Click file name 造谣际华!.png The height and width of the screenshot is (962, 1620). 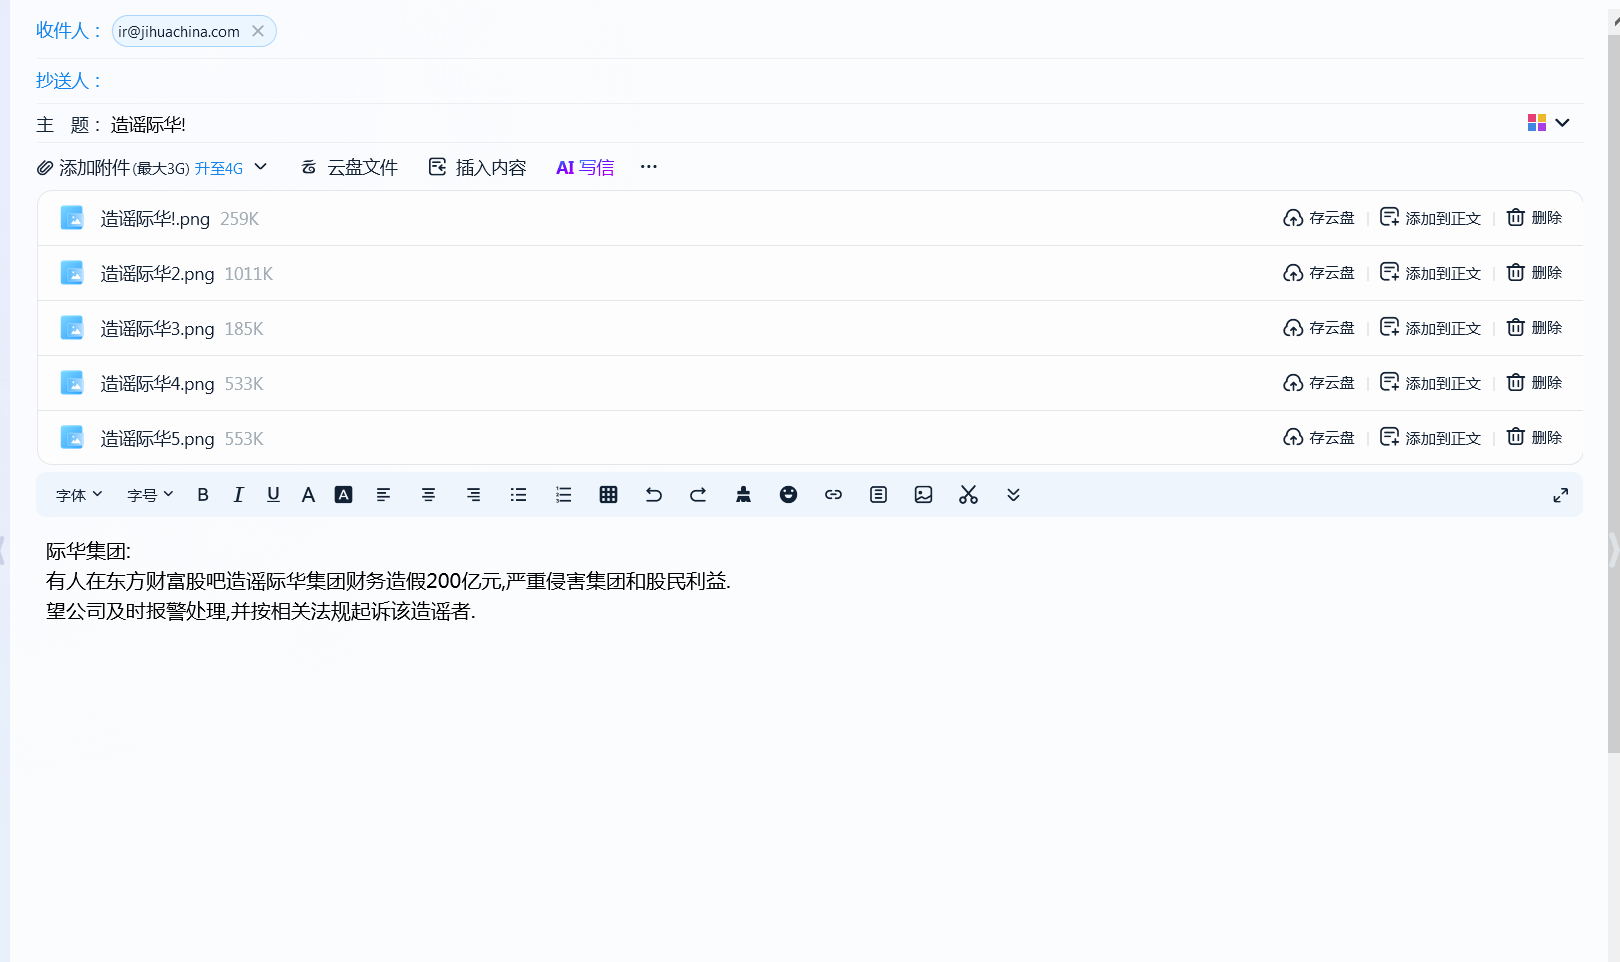coord(155,219)
